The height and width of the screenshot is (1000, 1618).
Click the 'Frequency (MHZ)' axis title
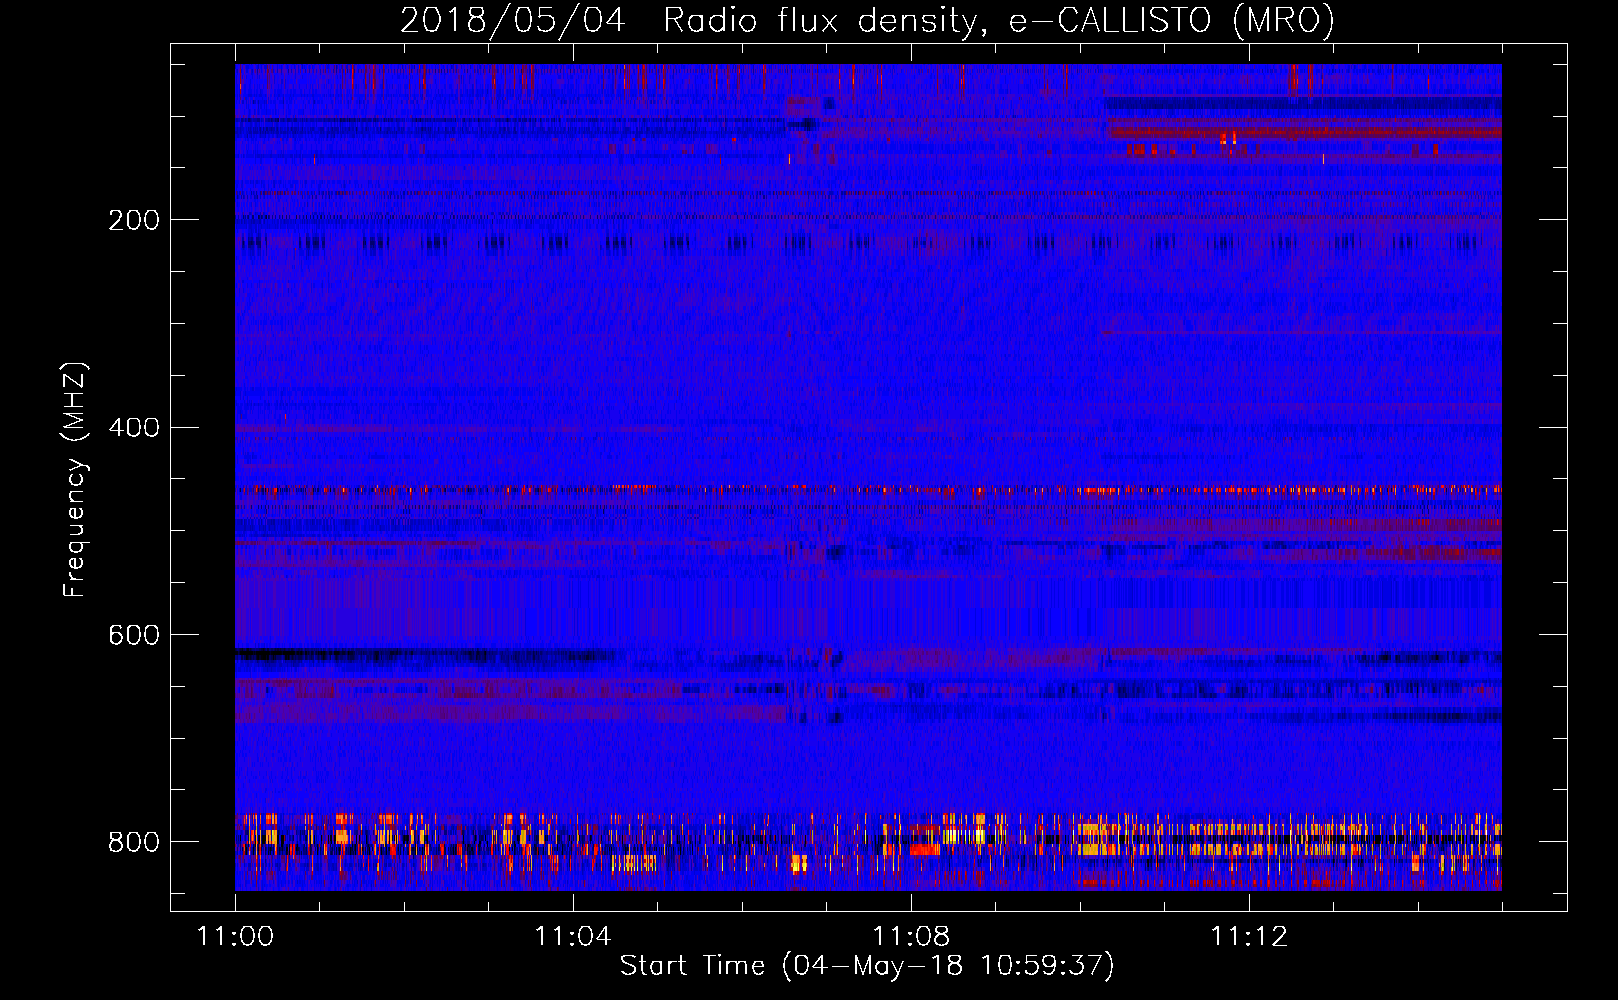coord(75,480)
